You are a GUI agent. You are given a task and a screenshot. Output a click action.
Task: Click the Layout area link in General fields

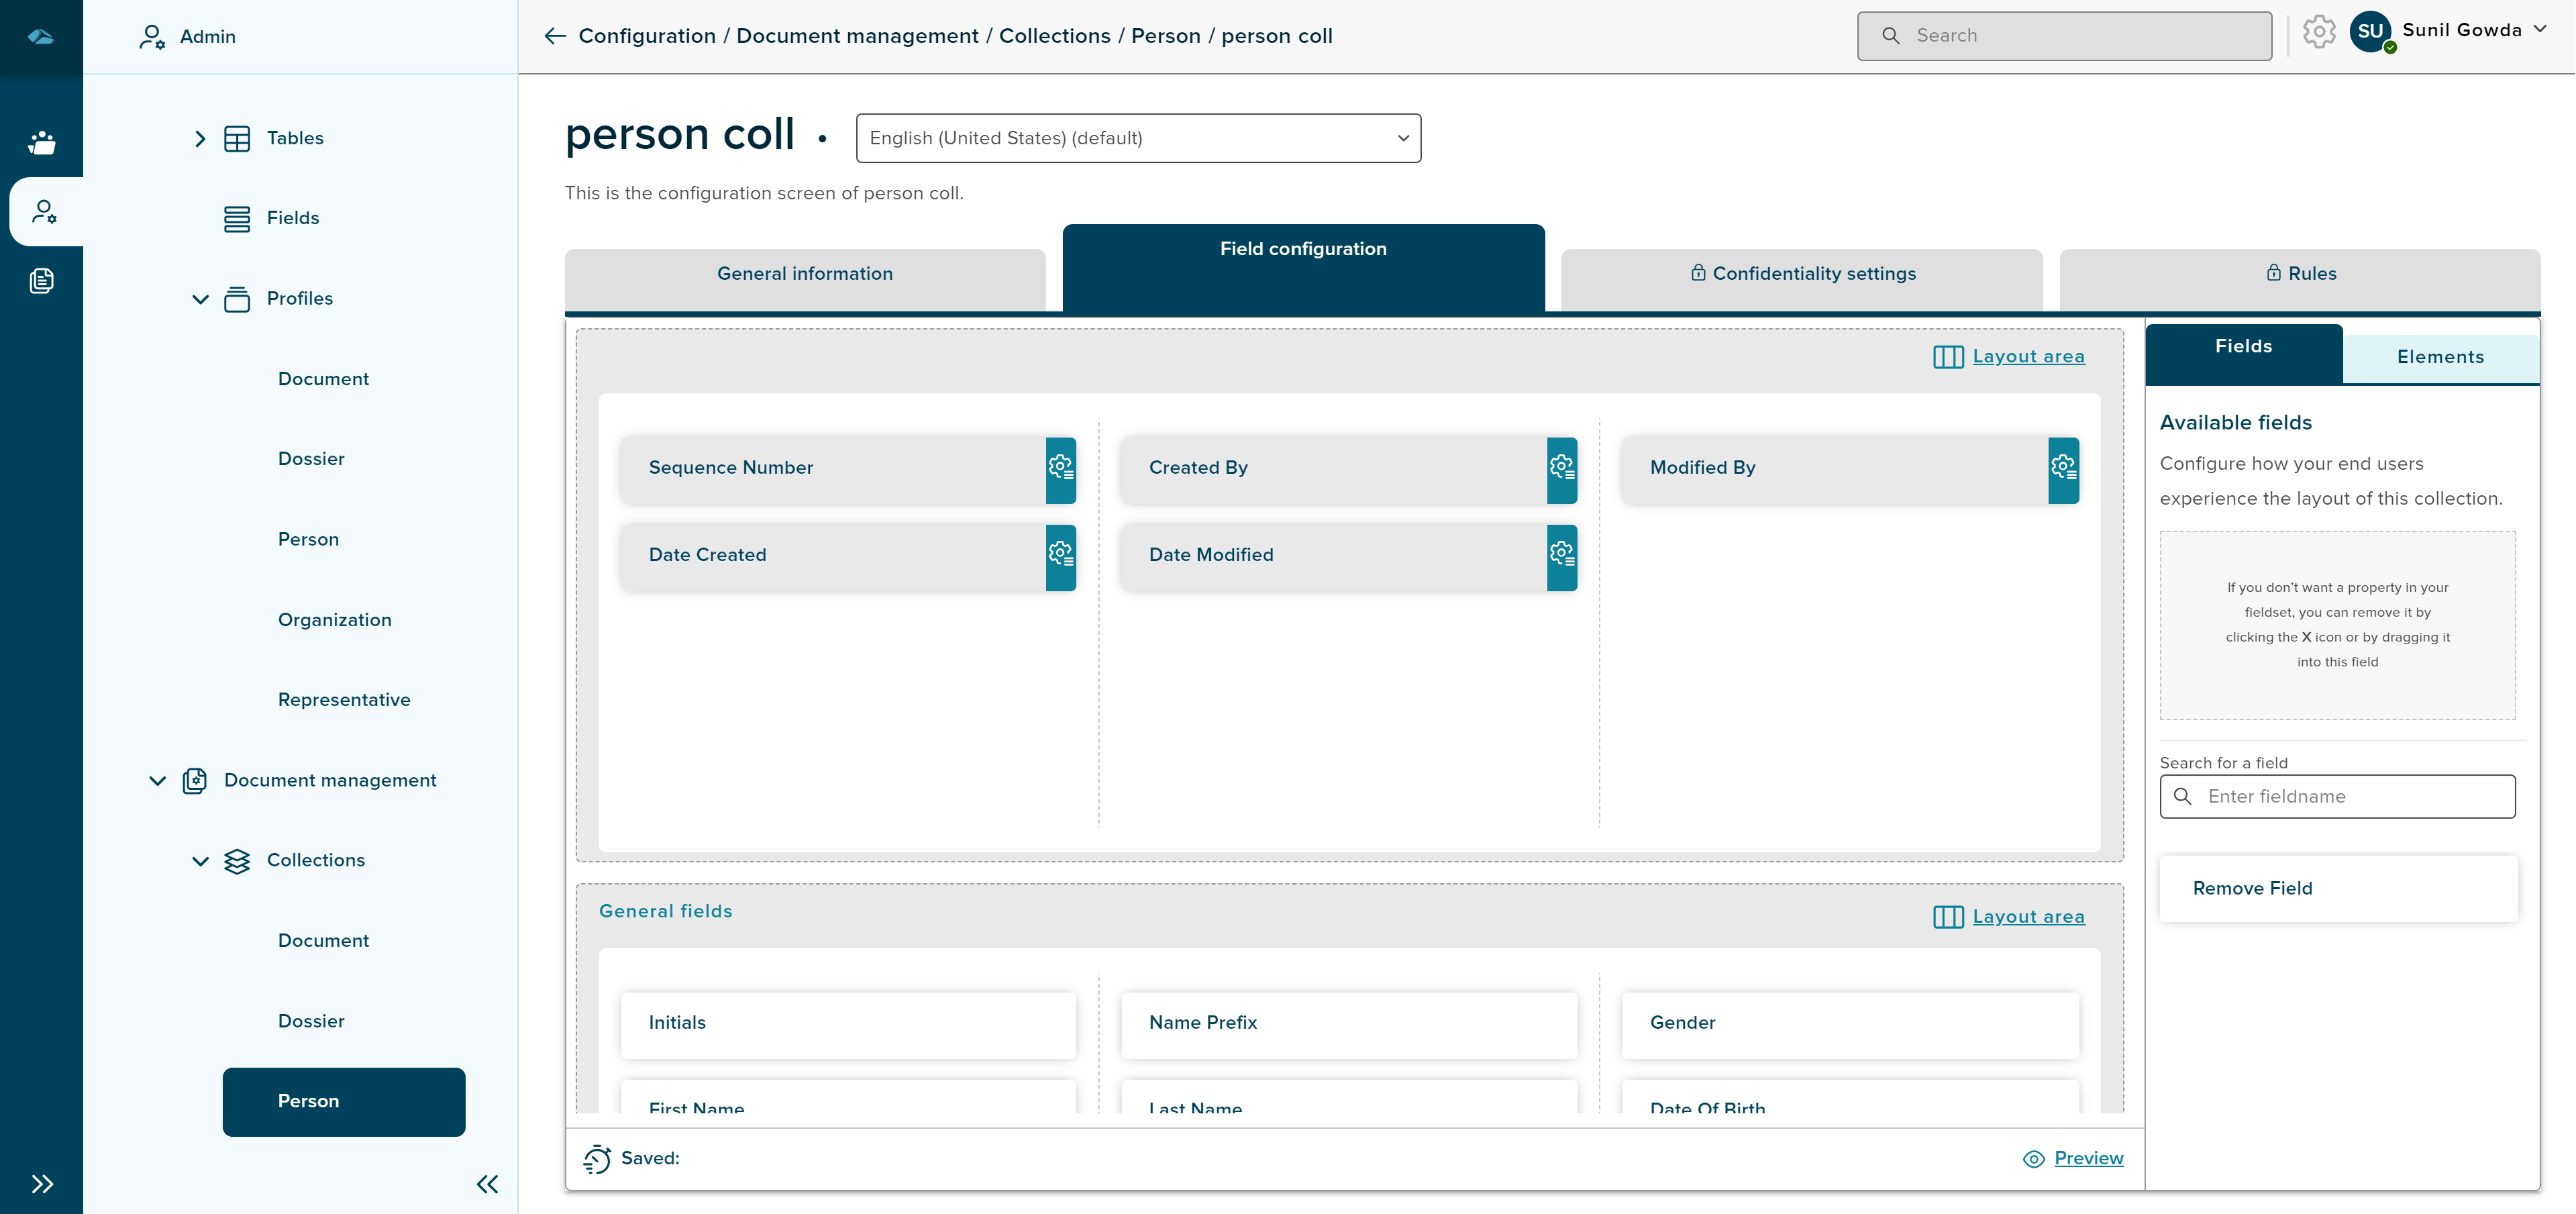(x=2027, y=917)
